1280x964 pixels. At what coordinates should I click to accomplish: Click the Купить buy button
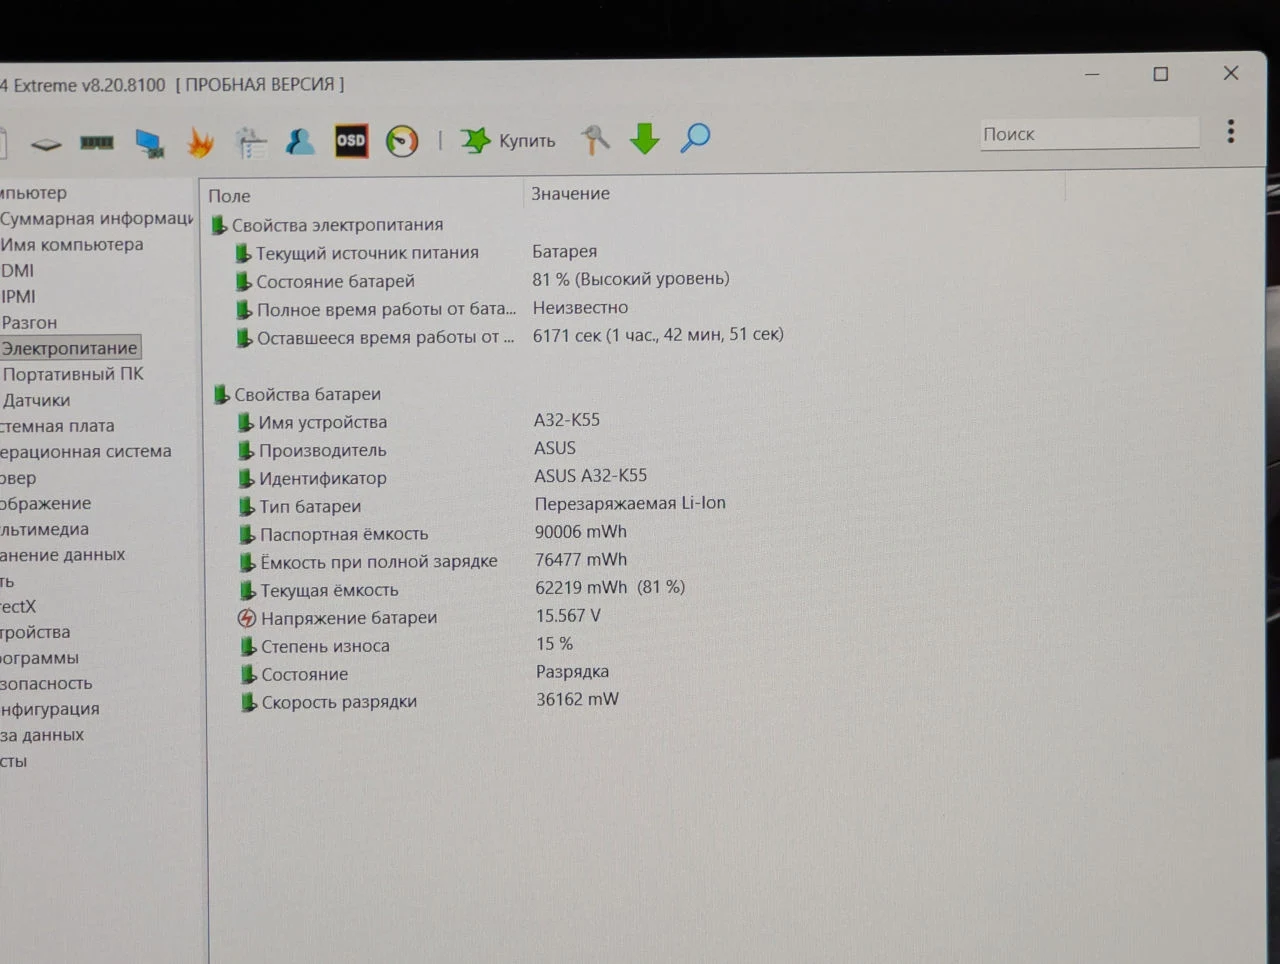508,140
